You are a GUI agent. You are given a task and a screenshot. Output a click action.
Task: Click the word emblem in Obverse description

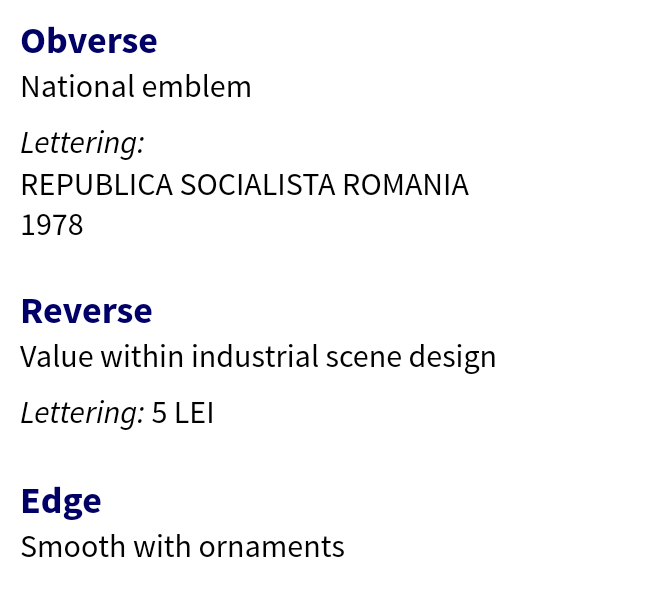(197, 87)
